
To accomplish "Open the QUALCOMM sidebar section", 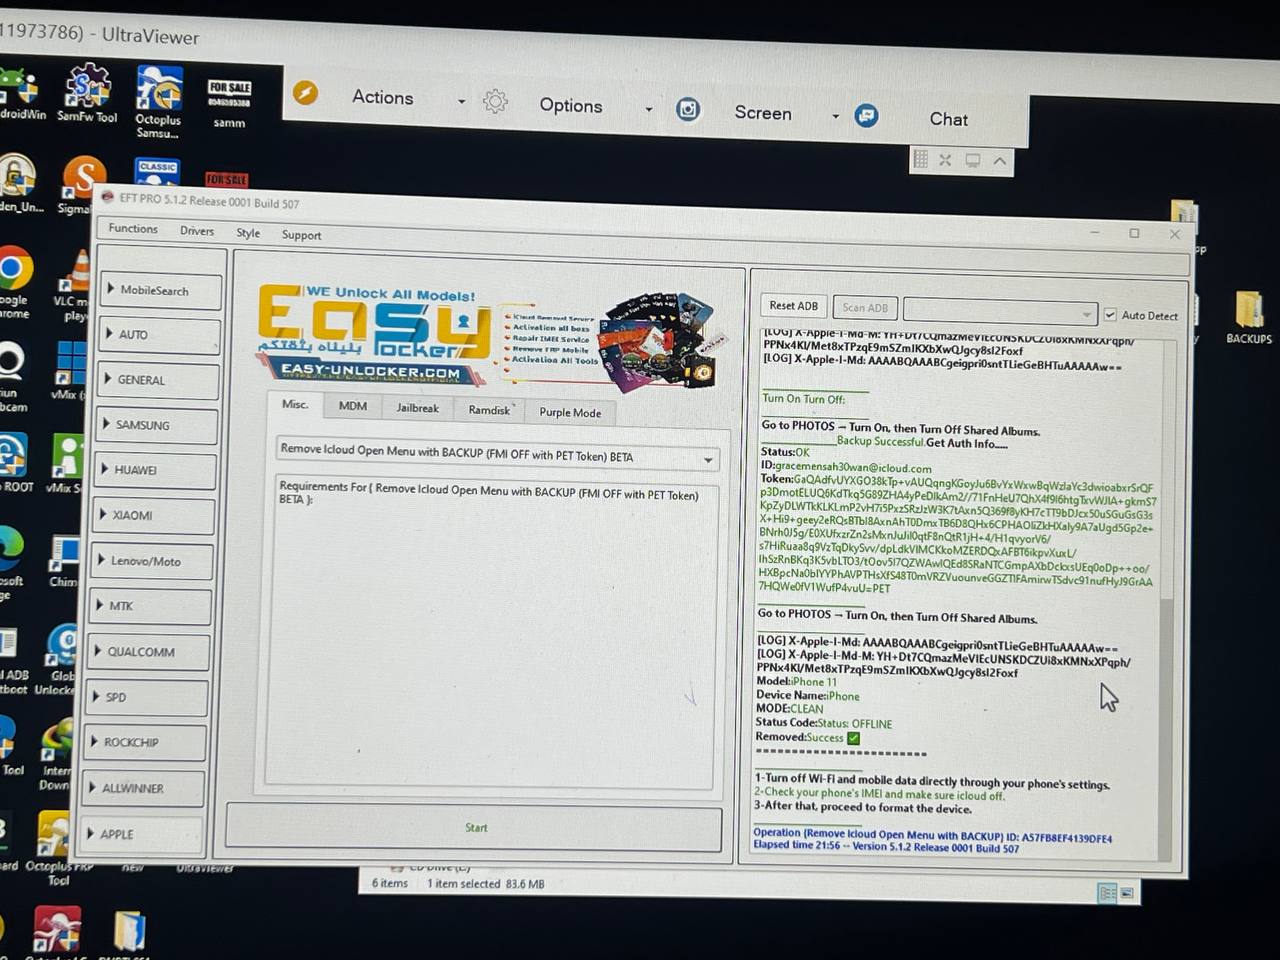I will point(149,652).
